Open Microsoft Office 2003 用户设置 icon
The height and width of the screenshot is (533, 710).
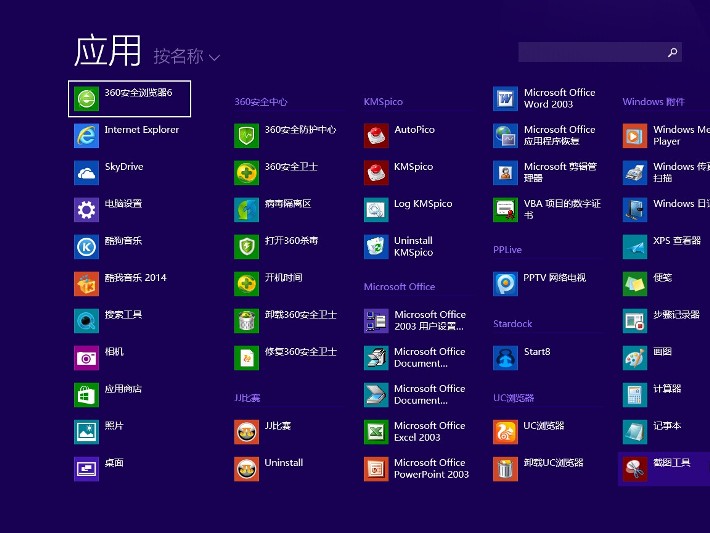pos(376,321)
